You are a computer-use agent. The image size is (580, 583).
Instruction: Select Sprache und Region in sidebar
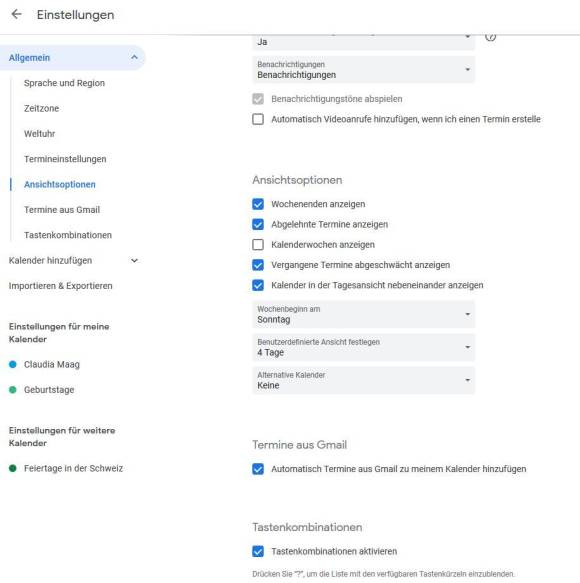(64, 83)
